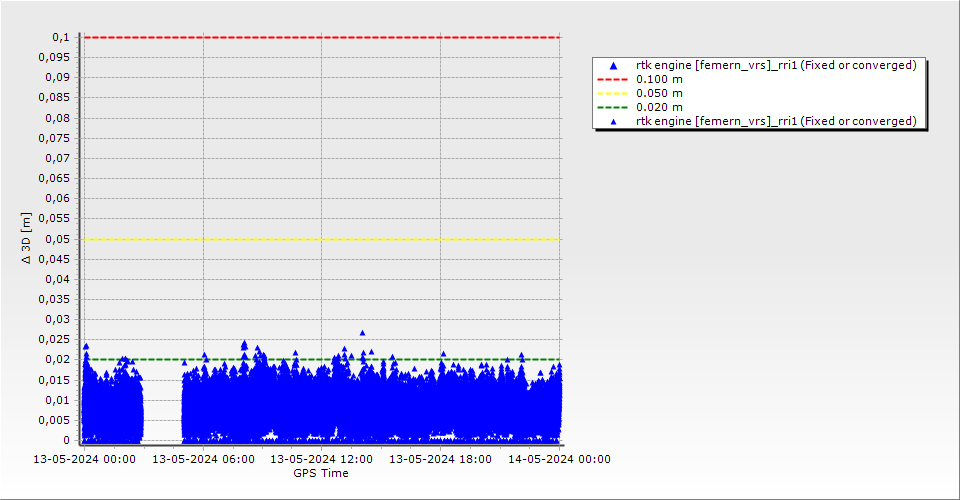Click the top "rtk engine [femern_vrs]_rri1" legend text

pos(776,65)
